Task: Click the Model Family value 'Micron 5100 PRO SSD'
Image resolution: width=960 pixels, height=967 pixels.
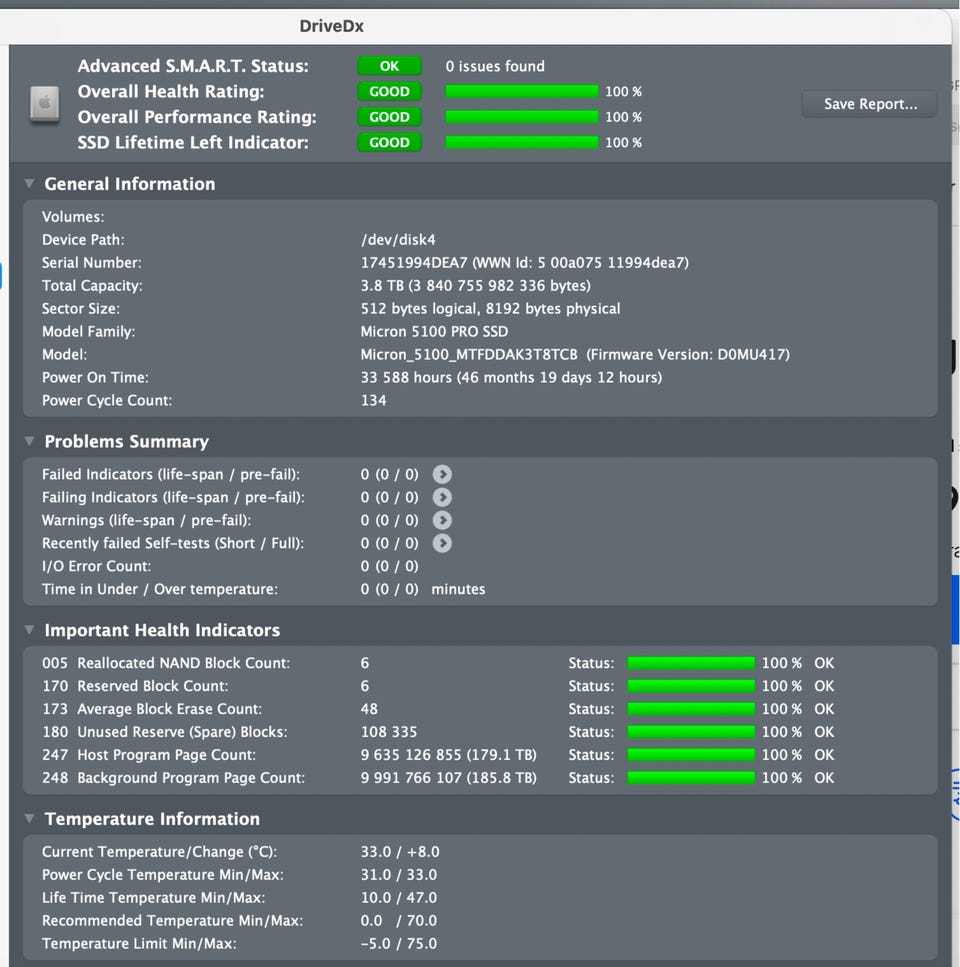Action: pos(435,331)
